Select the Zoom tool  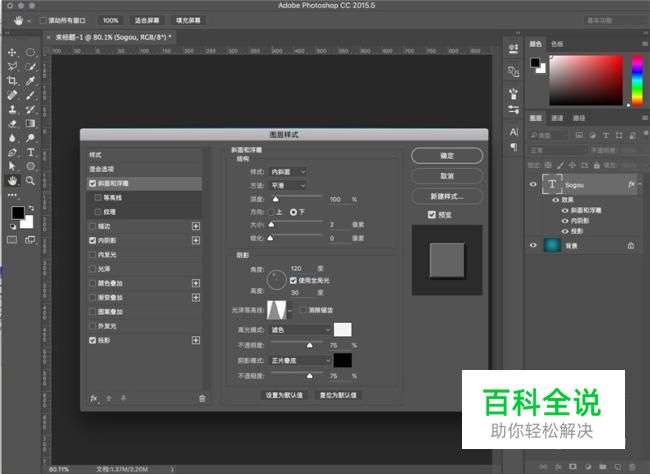coord(30,180)
